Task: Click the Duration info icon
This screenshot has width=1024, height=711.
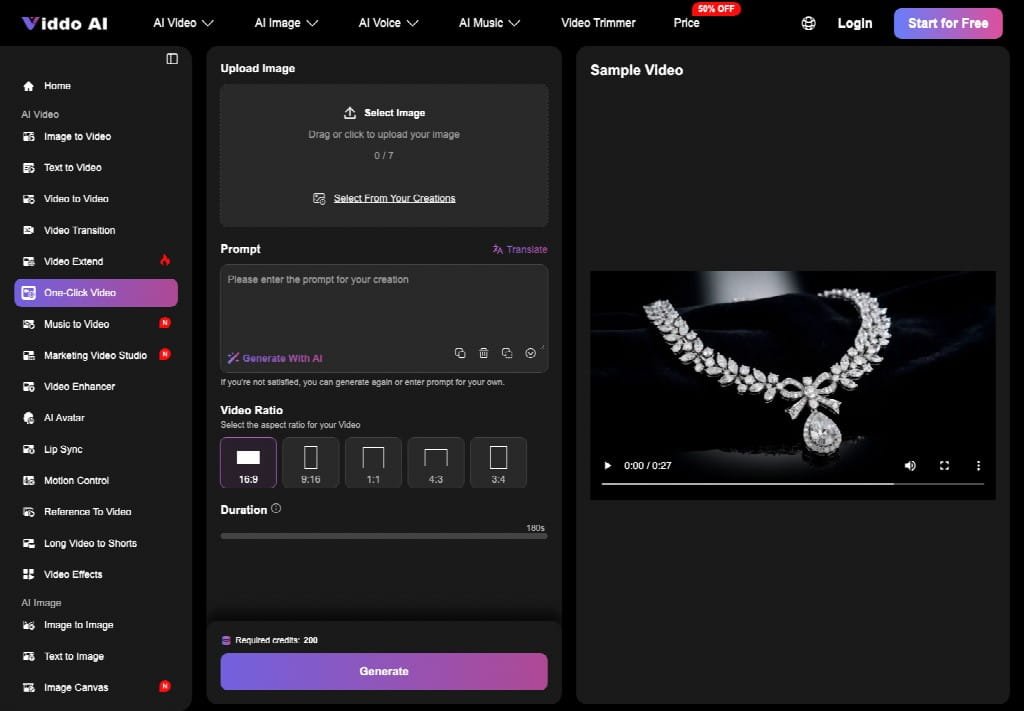Action: point(276,509)
